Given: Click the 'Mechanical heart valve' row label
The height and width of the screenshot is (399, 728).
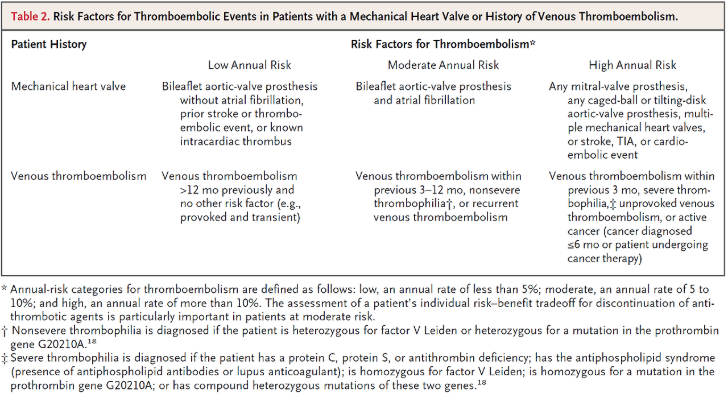Looking at the screenshot, I should pyautogui.click(x=68, y=86).
